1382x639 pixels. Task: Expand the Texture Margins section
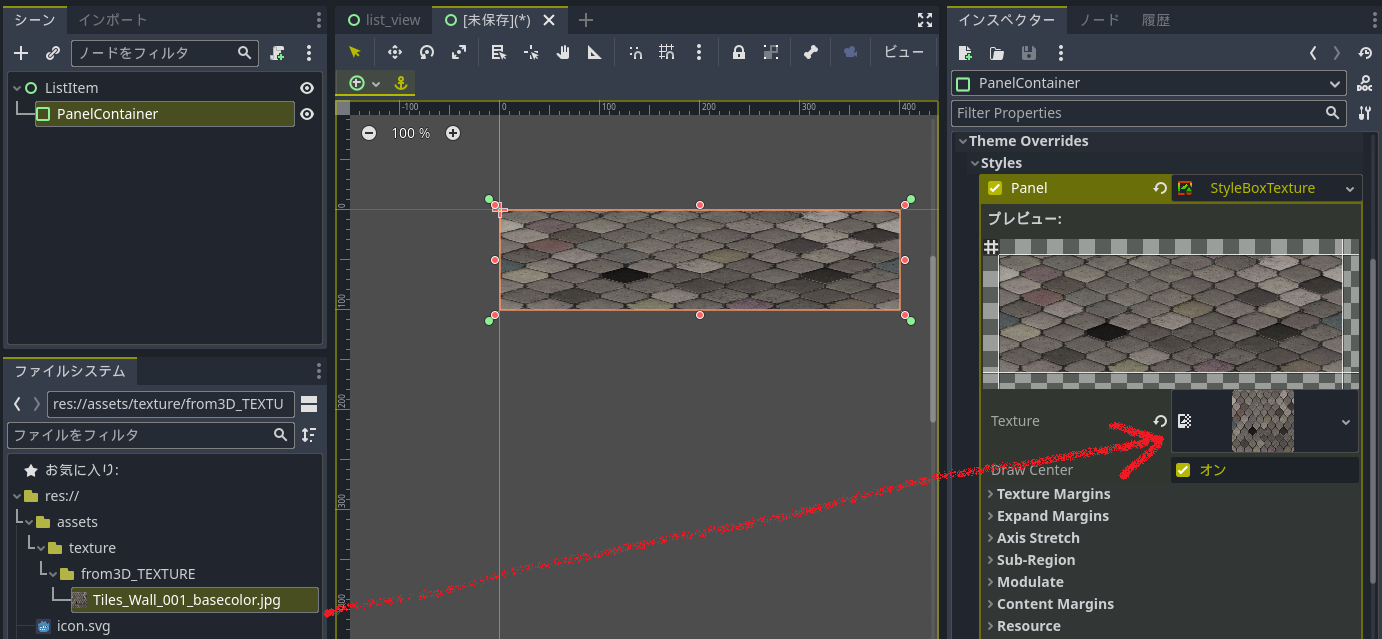pyautogui.click(x=1052, y=494)
